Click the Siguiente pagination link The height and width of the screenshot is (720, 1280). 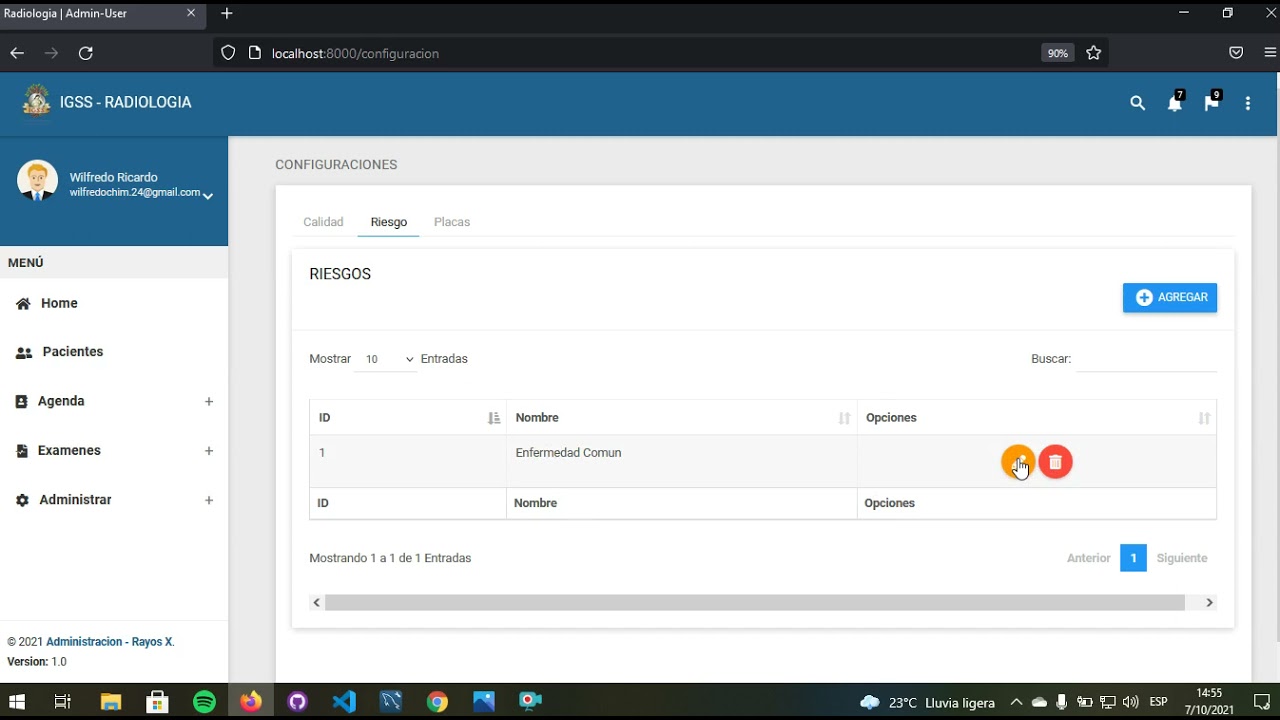pyautogui.click(x=1182, y=558)
